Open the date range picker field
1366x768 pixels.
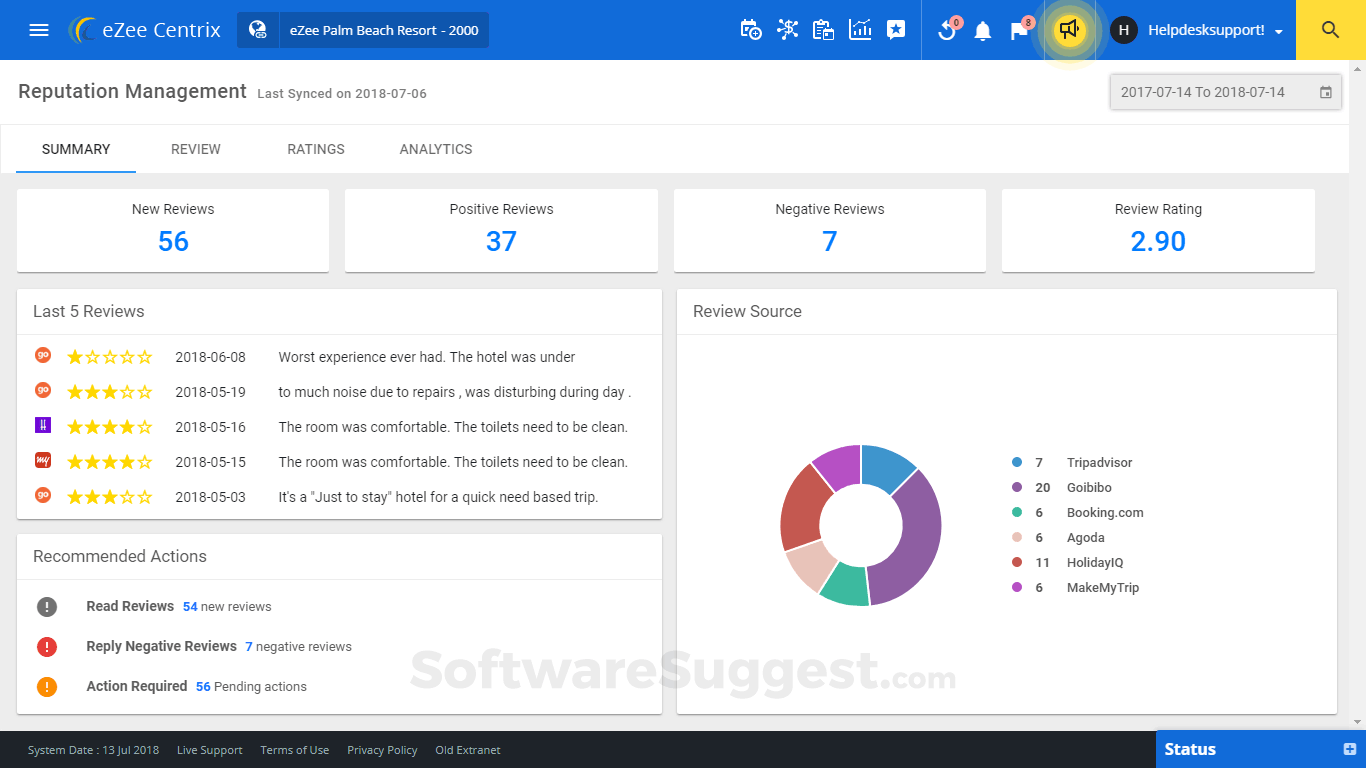point(1225,92)
